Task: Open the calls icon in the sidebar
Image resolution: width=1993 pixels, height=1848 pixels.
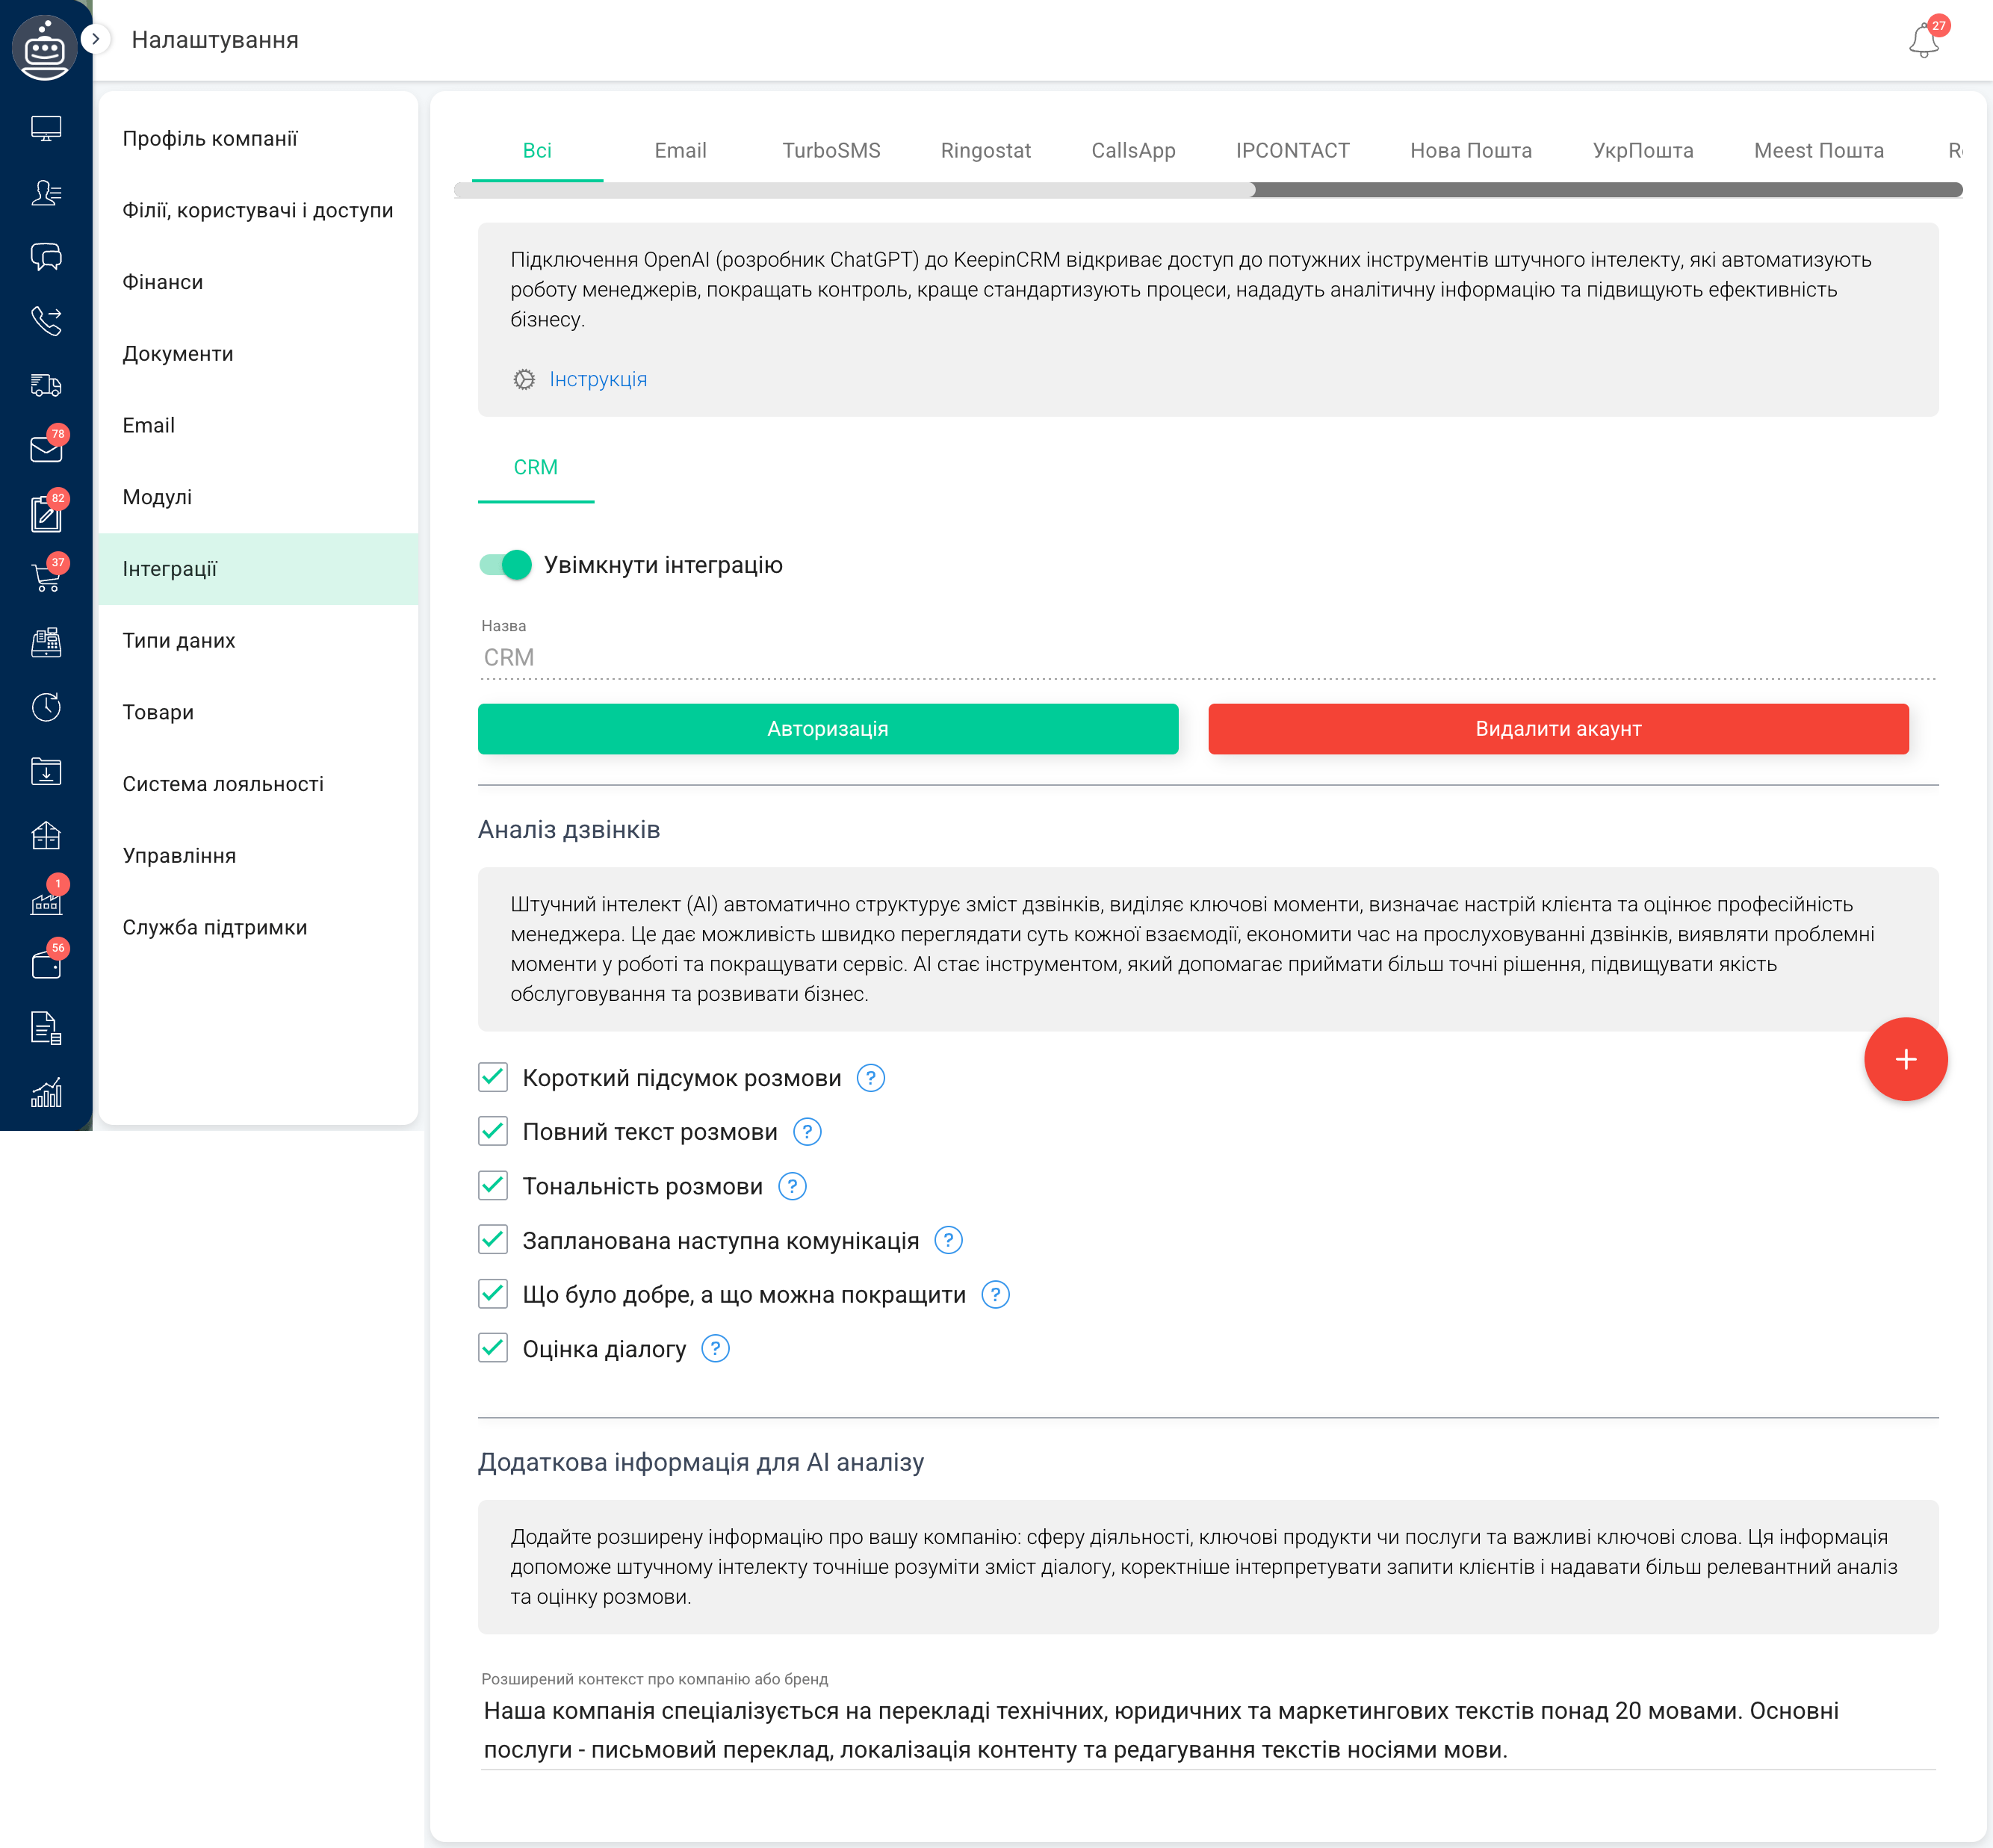Action: 46,321
